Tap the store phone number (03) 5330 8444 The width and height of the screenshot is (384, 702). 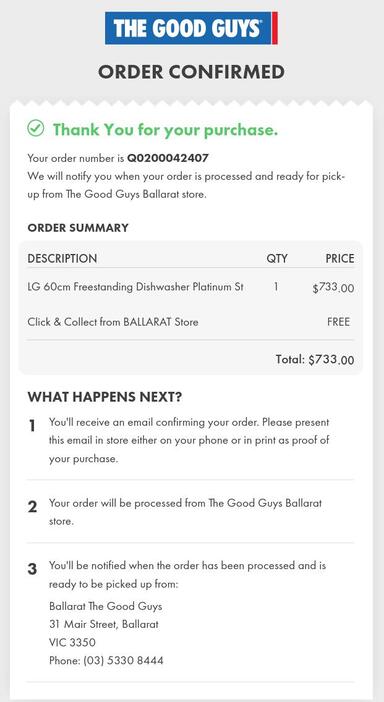[123, 660]
